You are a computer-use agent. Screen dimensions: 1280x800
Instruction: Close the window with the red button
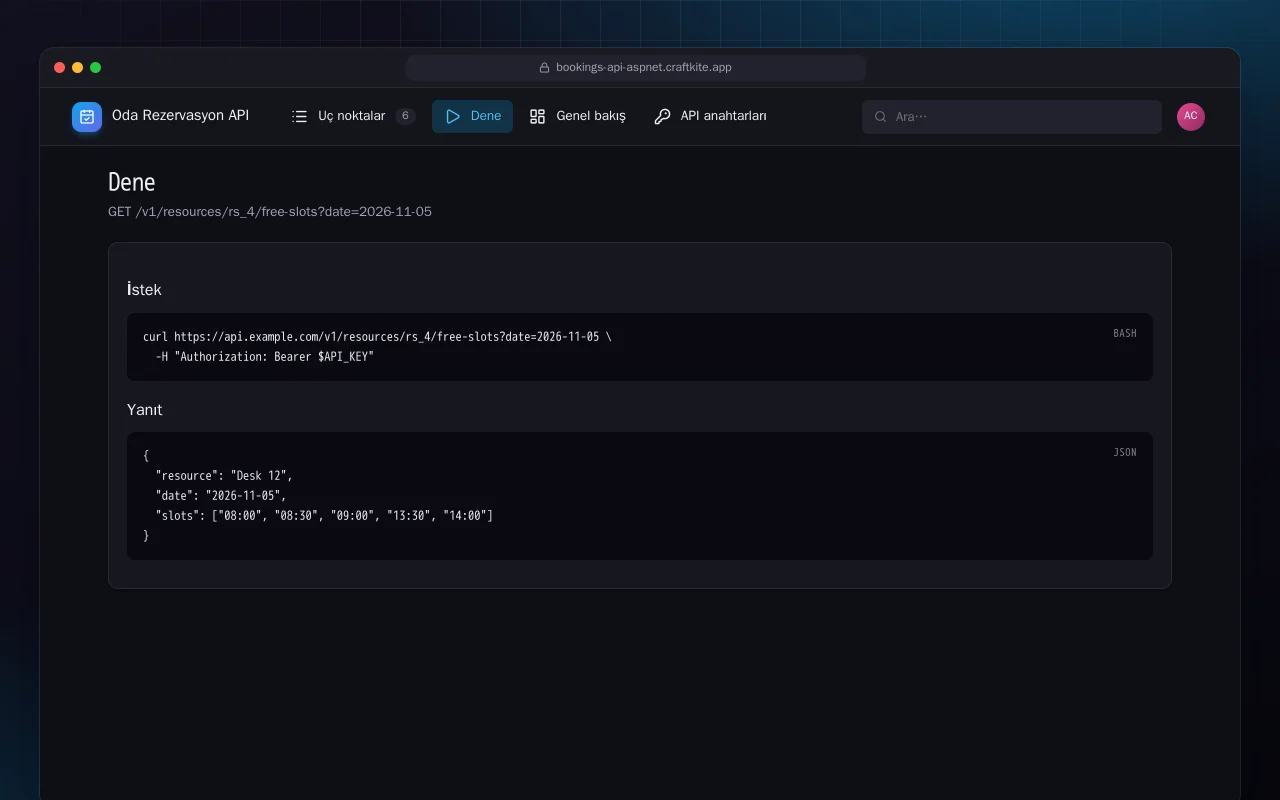(60, 68)
